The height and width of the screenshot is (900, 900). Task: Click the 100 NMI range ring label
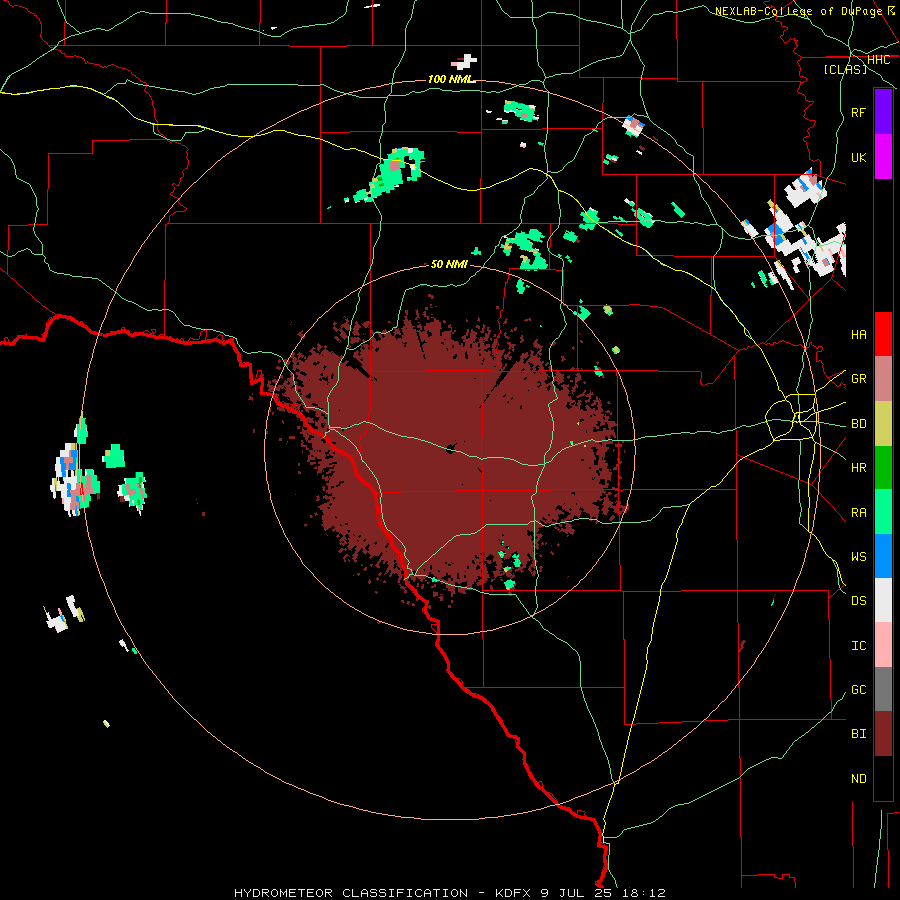(x=451, y=79)
